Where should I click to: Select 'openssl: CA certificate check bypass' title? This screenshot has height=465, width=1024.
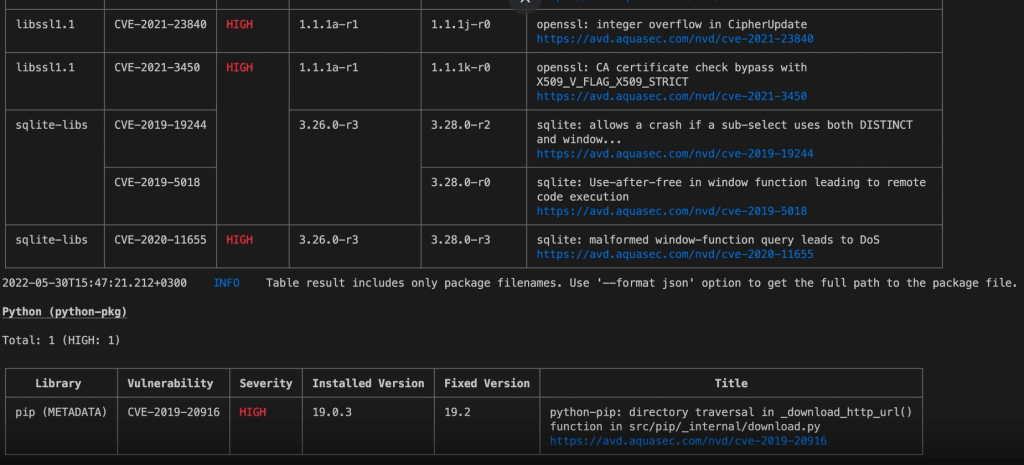click(671, 75)
